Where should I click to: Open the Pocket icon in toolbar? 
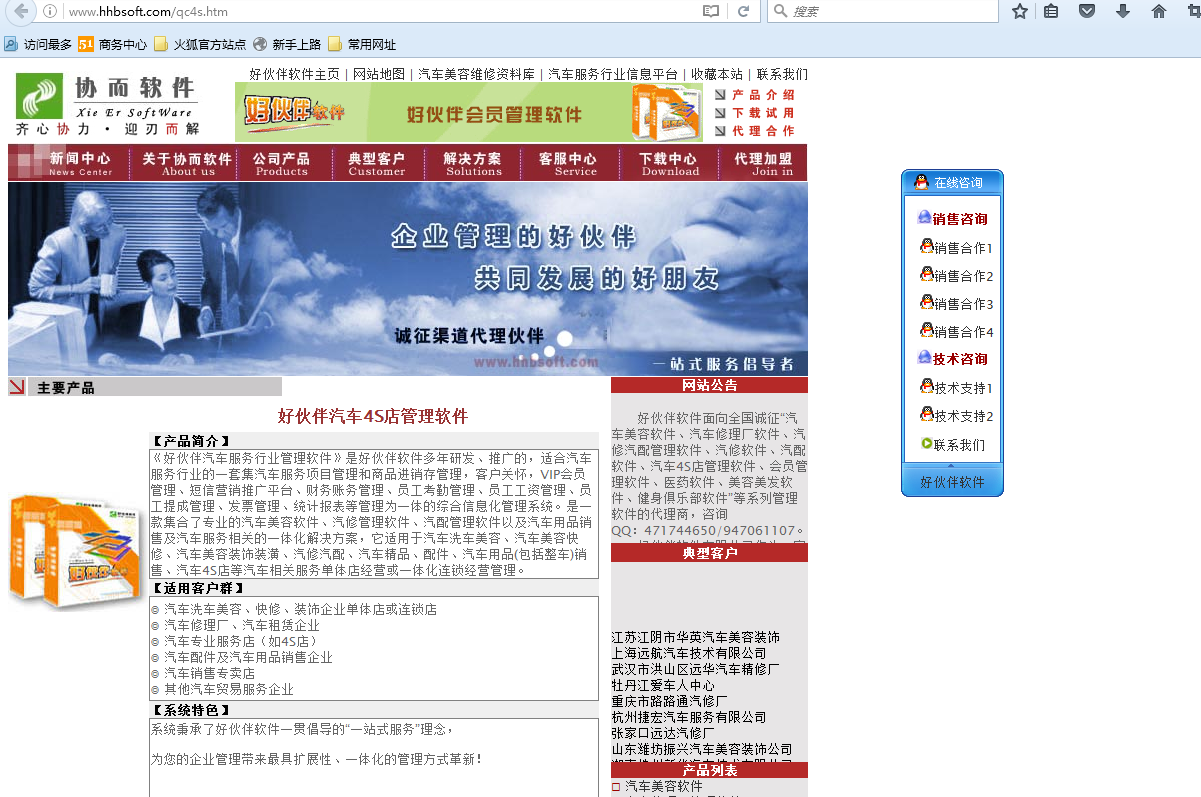pos(1087,11)
